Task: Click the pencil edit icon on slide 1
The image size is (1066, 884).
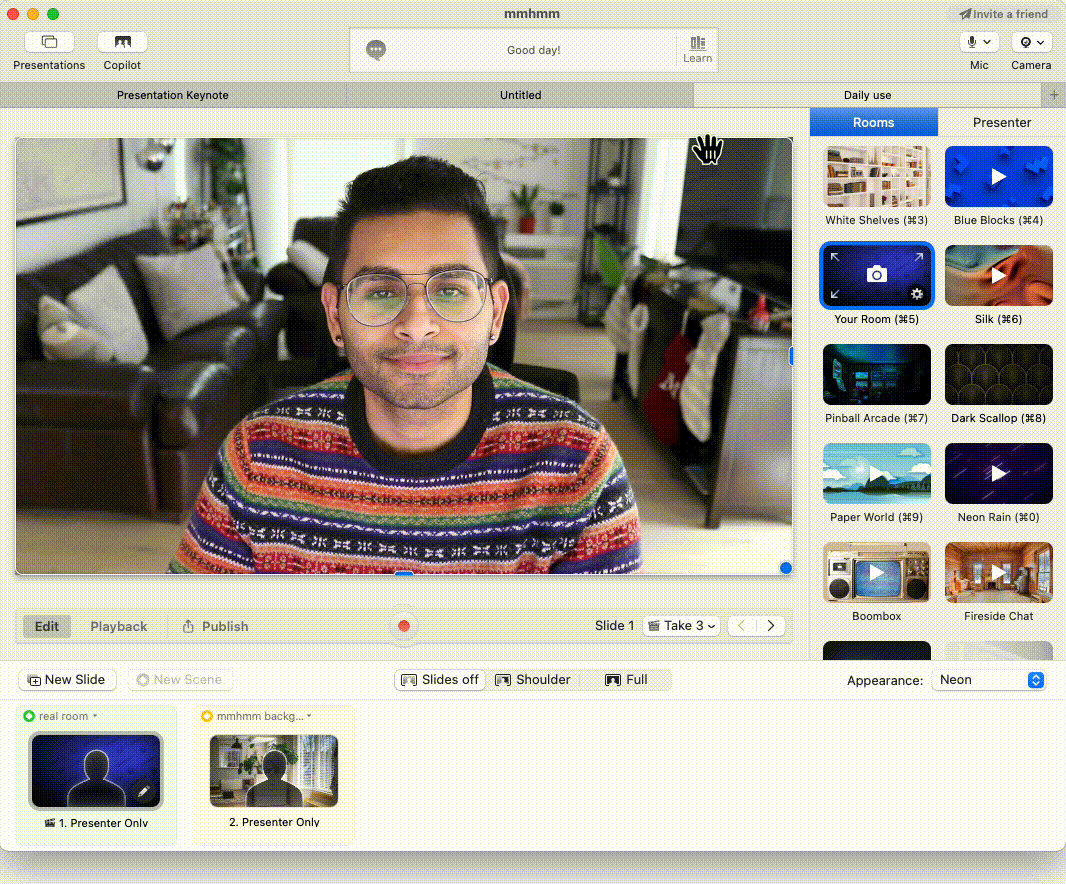Action: click(x=143, y=791)
